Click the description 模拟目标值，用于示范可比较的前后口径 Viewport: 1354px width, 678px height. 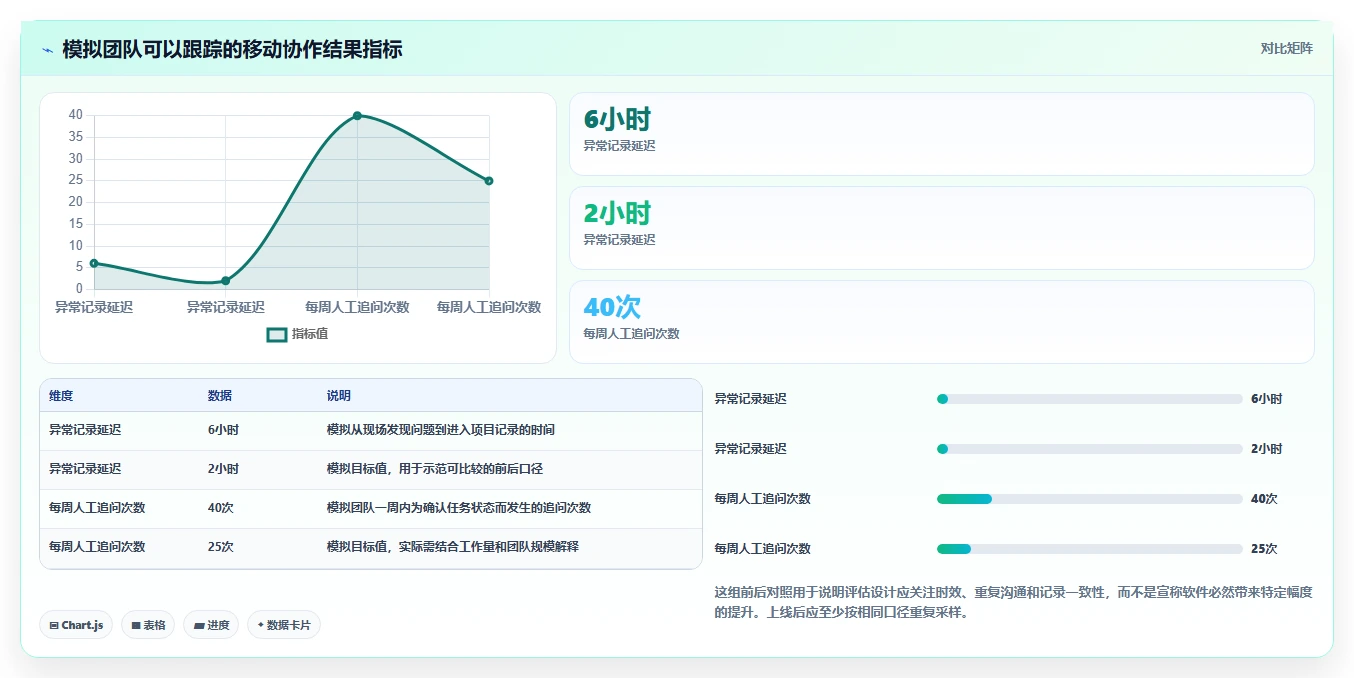(x=435, y=469)
